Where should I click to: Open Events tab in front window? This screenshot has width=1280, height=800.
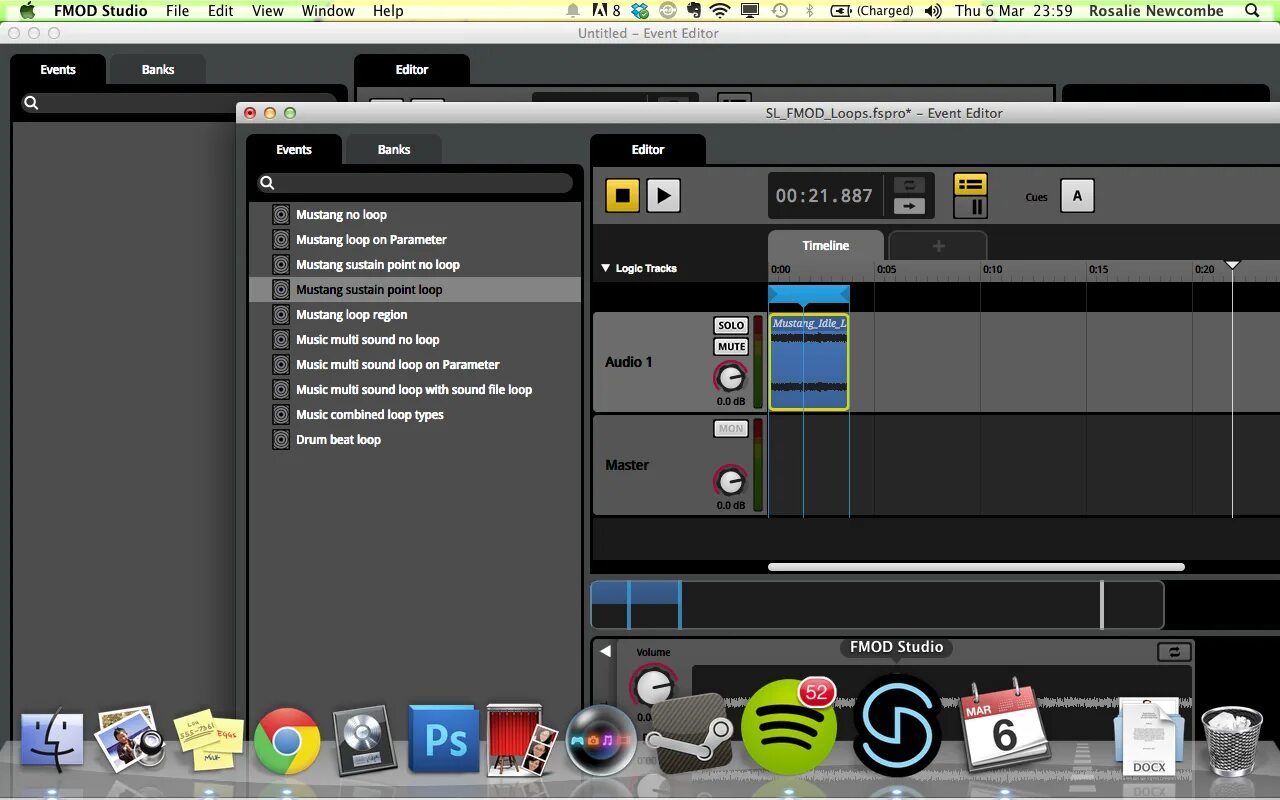294,149
